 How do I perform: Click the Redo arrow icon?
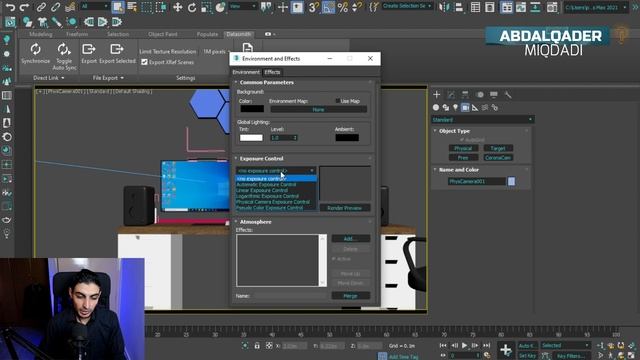24,7
